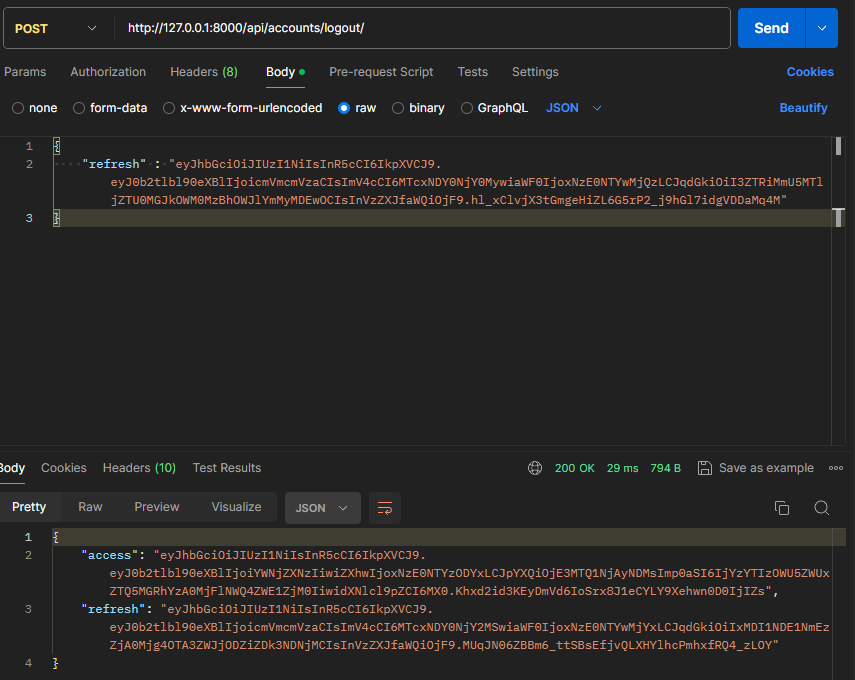
Task: Open the three-dot response options menu
Action: point(836,468)
